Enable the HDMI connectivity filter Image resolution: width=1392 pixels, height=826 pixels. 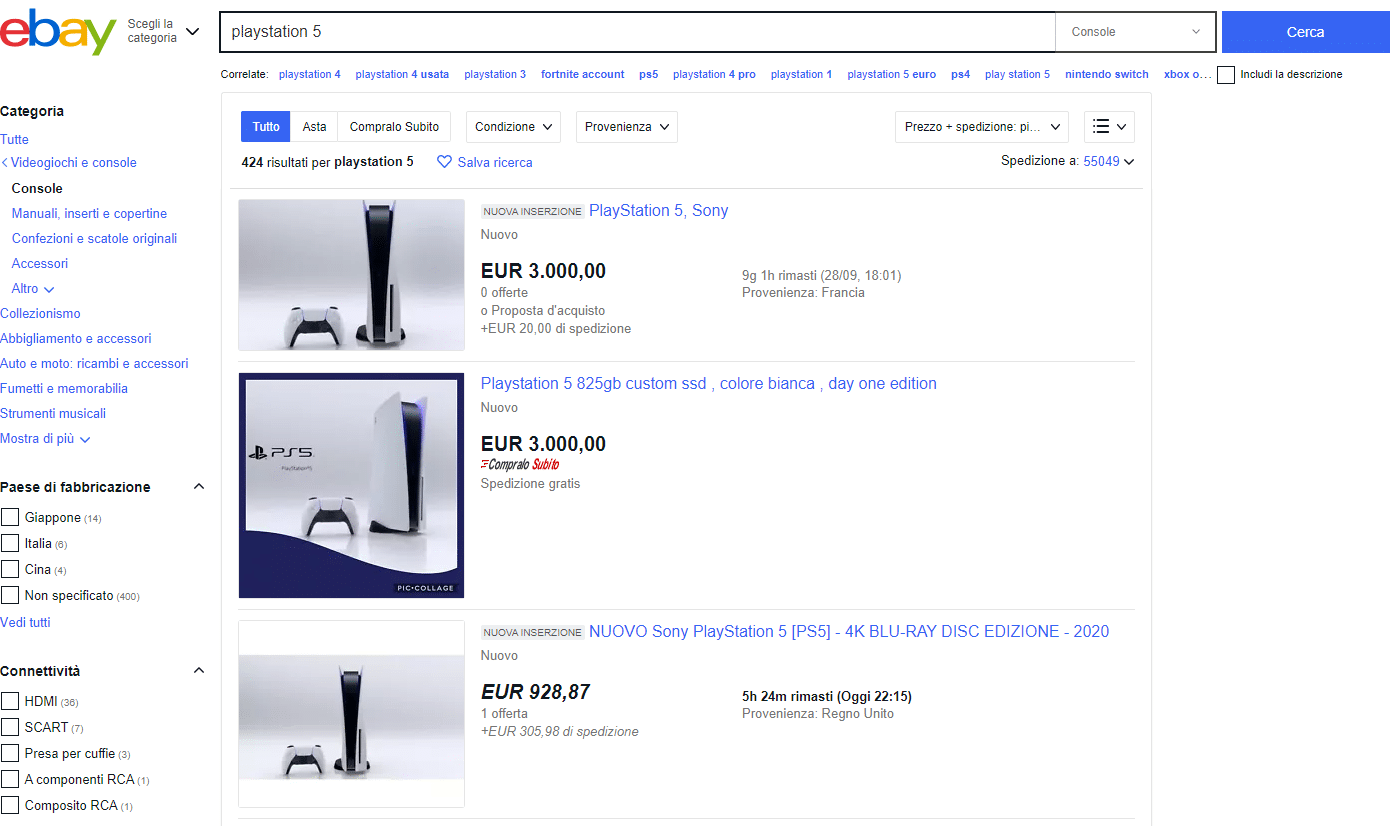coord(10,702)
